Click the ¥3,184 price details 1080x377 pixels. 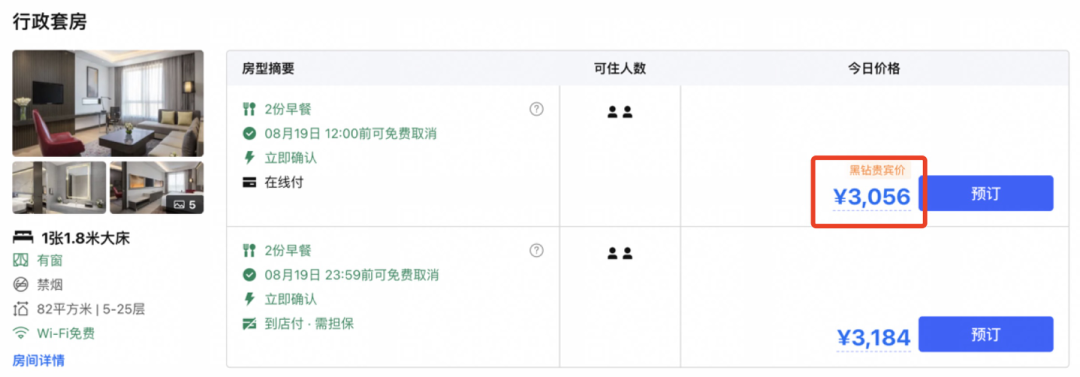click(873, 338)
